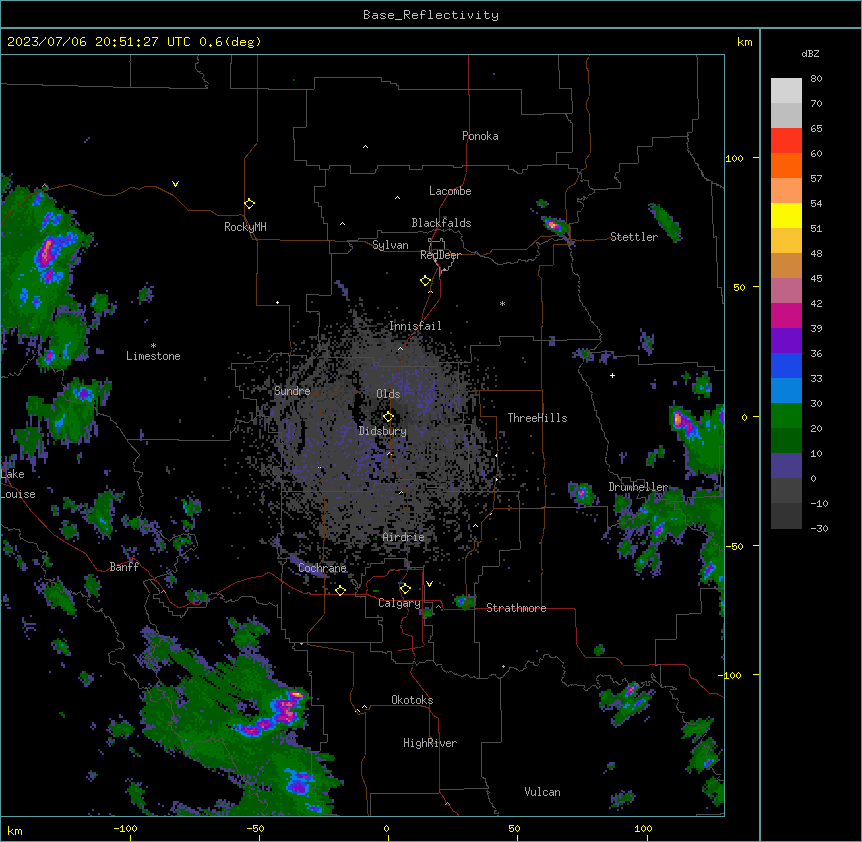Click the intense storm cell west of Stettler
The width and height of the screenshot is (862, 842).
pyautogui.click(x=555, y=225)
